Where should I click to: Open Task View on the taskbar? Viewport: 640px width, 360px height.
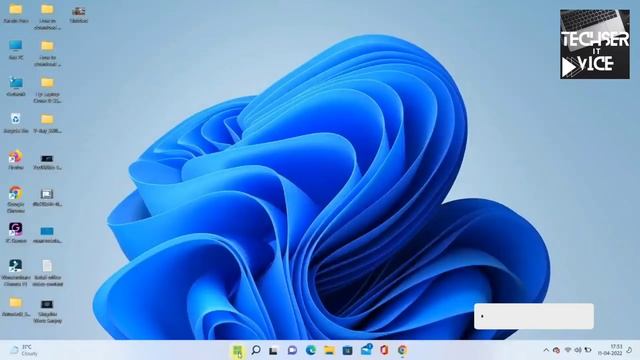click(273, 350)
